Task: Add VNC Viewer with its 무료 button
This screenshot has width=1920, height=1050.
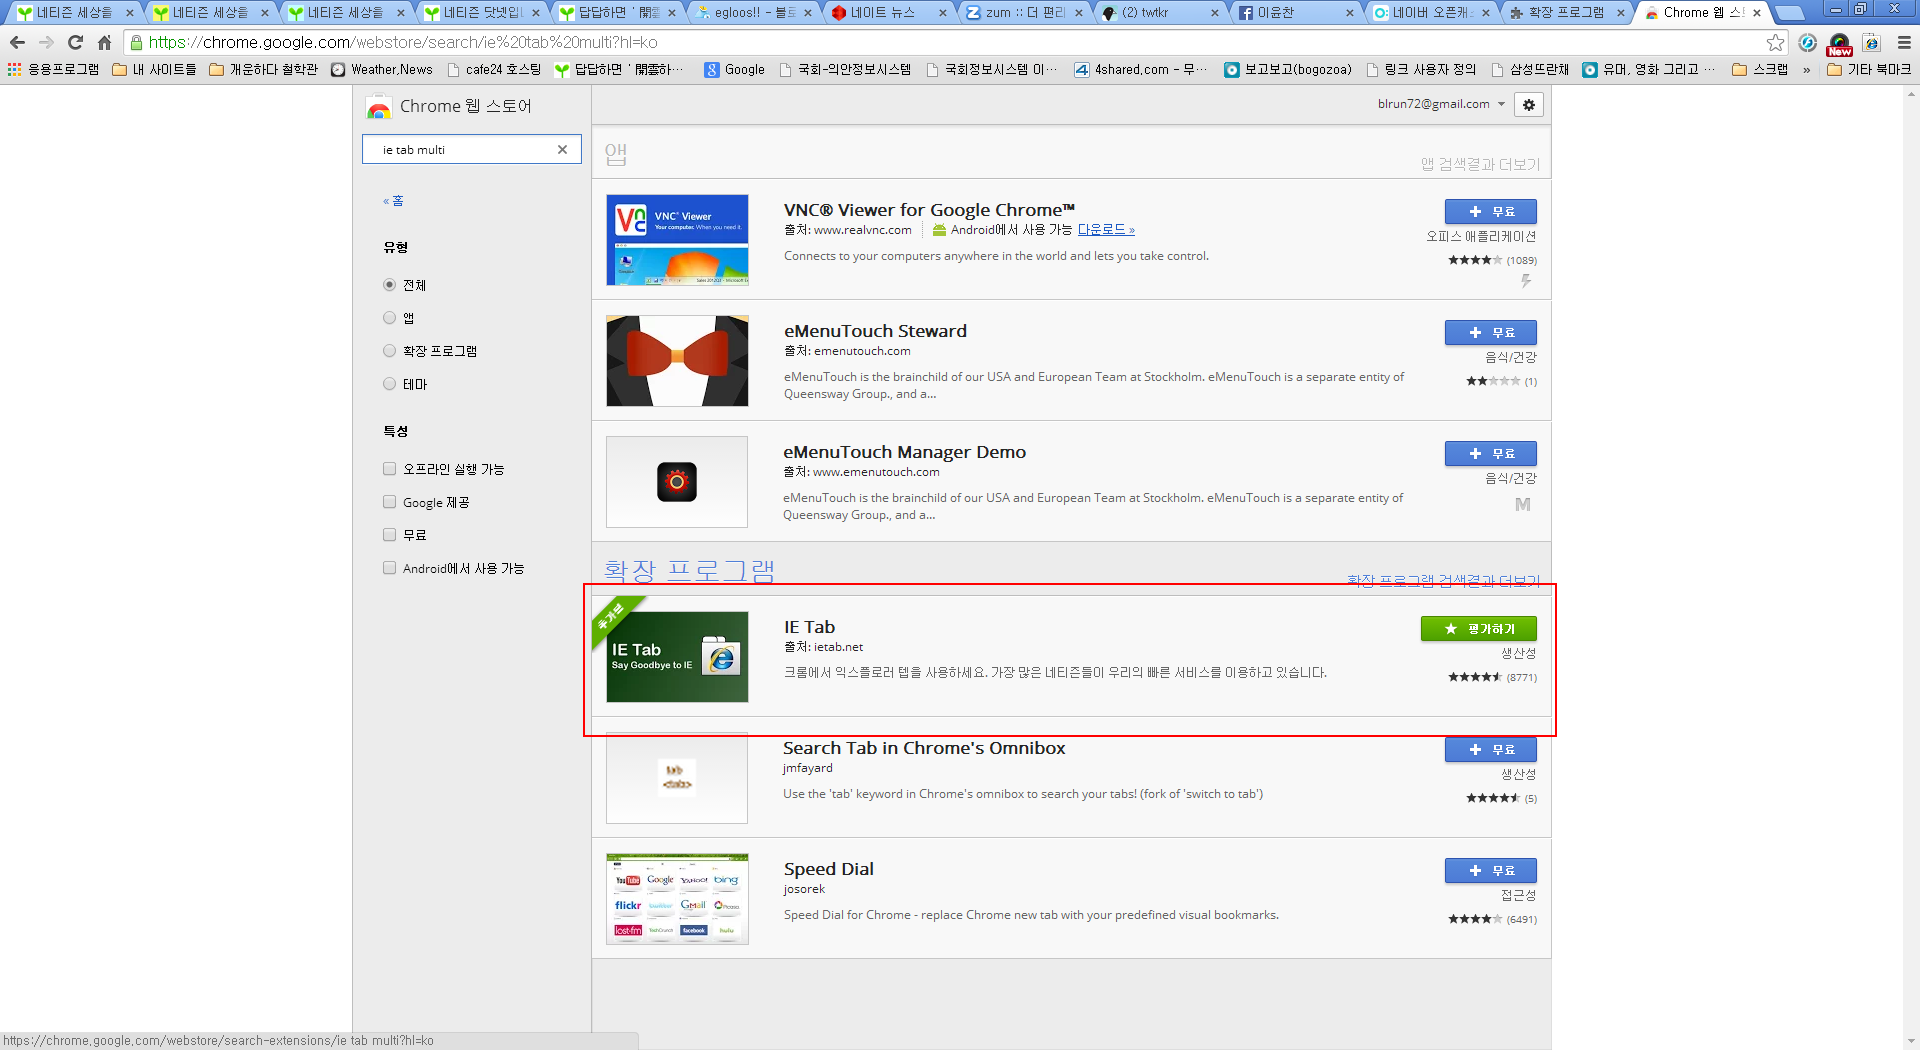Action: 1490,211
